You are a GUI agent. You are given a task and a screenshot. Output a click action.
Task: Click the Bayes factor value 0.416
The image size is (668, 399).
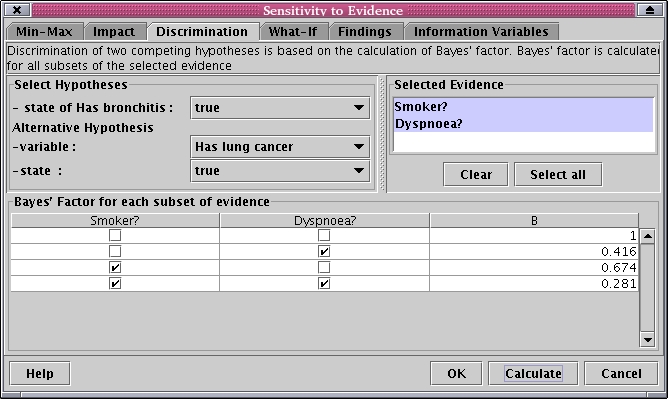(619, 252)
